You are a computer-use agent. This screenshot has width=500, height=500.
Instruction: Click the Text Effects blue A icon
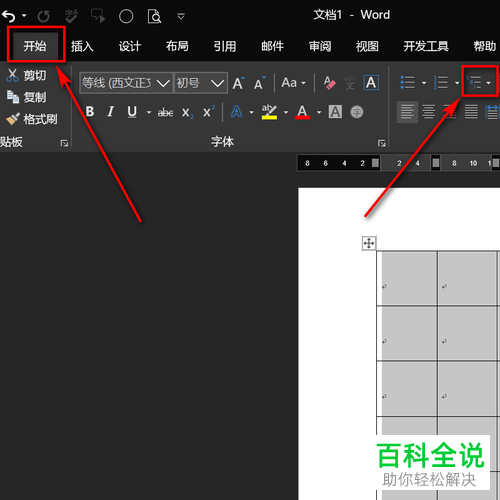coord(236,112)
